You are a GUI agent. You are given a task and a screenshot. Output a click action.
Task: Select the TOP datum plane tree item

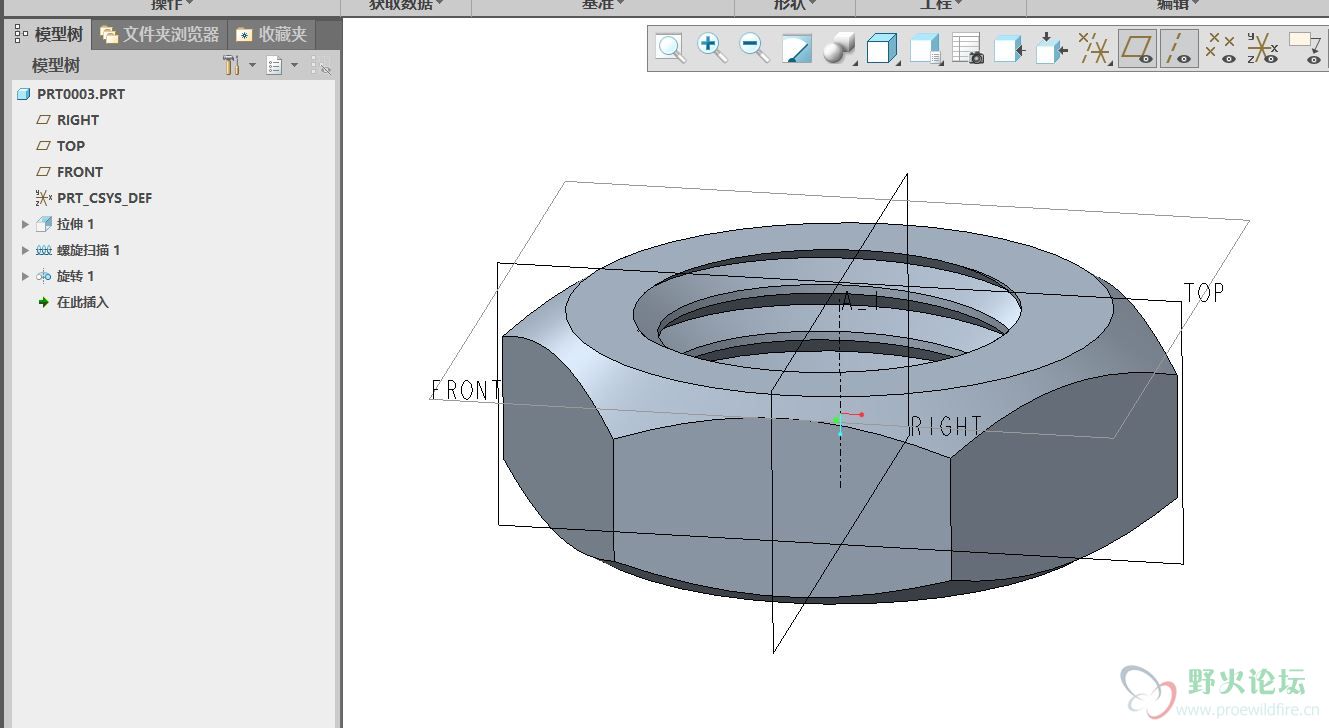tap(71, 146)
